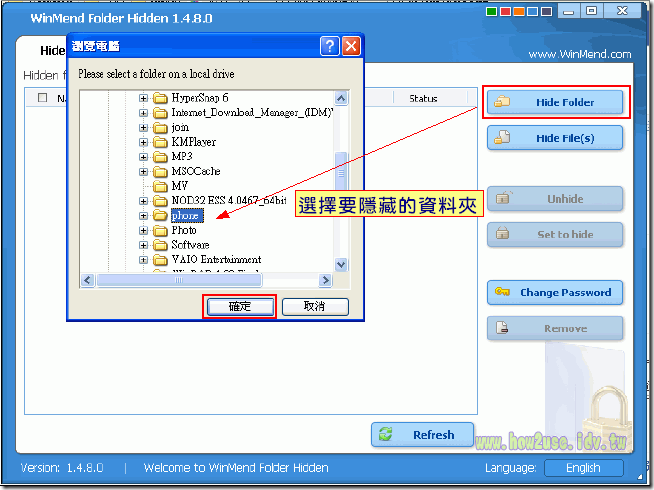Open Change Password

(x=555, y=292)
